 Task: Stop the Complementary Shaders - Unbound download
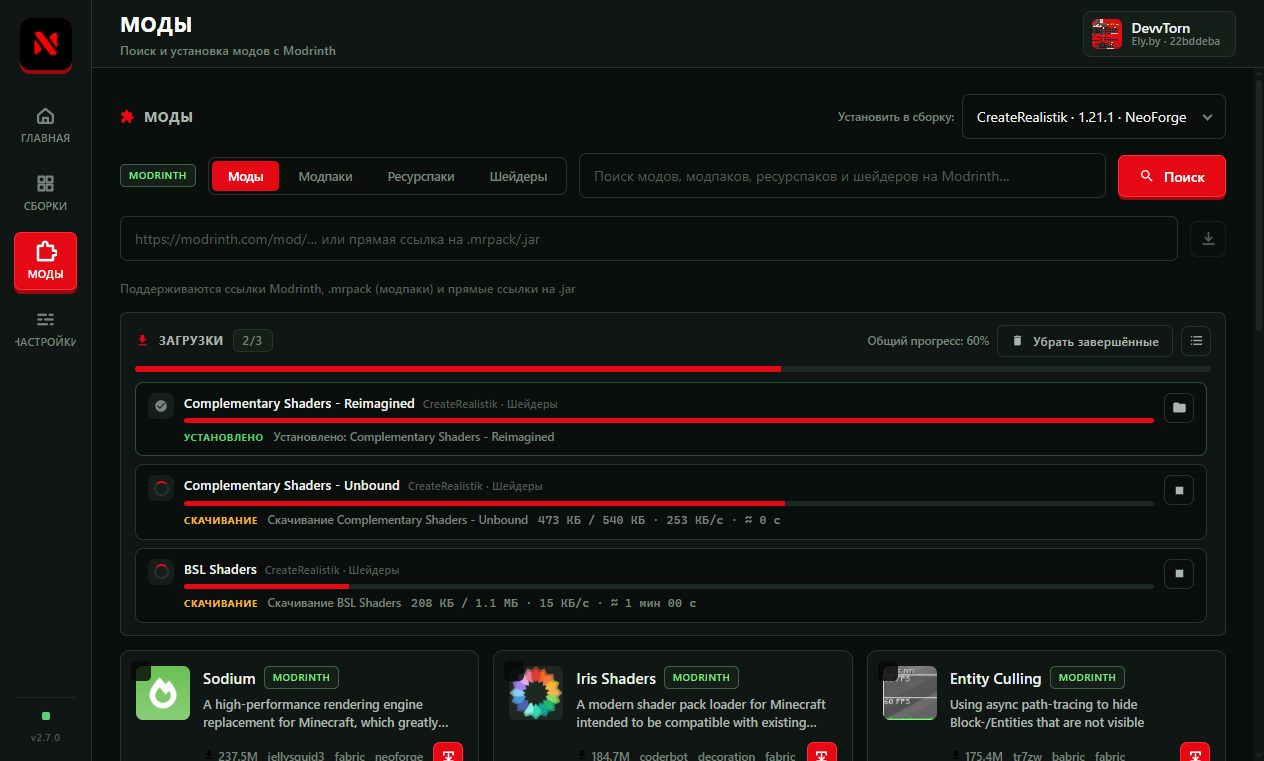tap(1179, 491)
